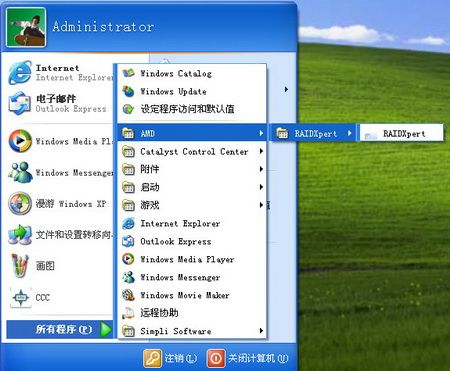
Task: Click the Catalyst Control Center label text
Action: pyautogui.click(x=194, y=152)
